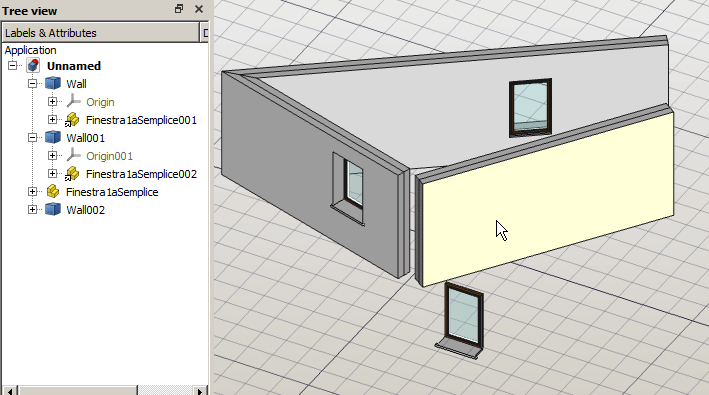The image size is (709, 395).
Task: Expand the Finestra1aSemplice node
Action: [33, 192]
